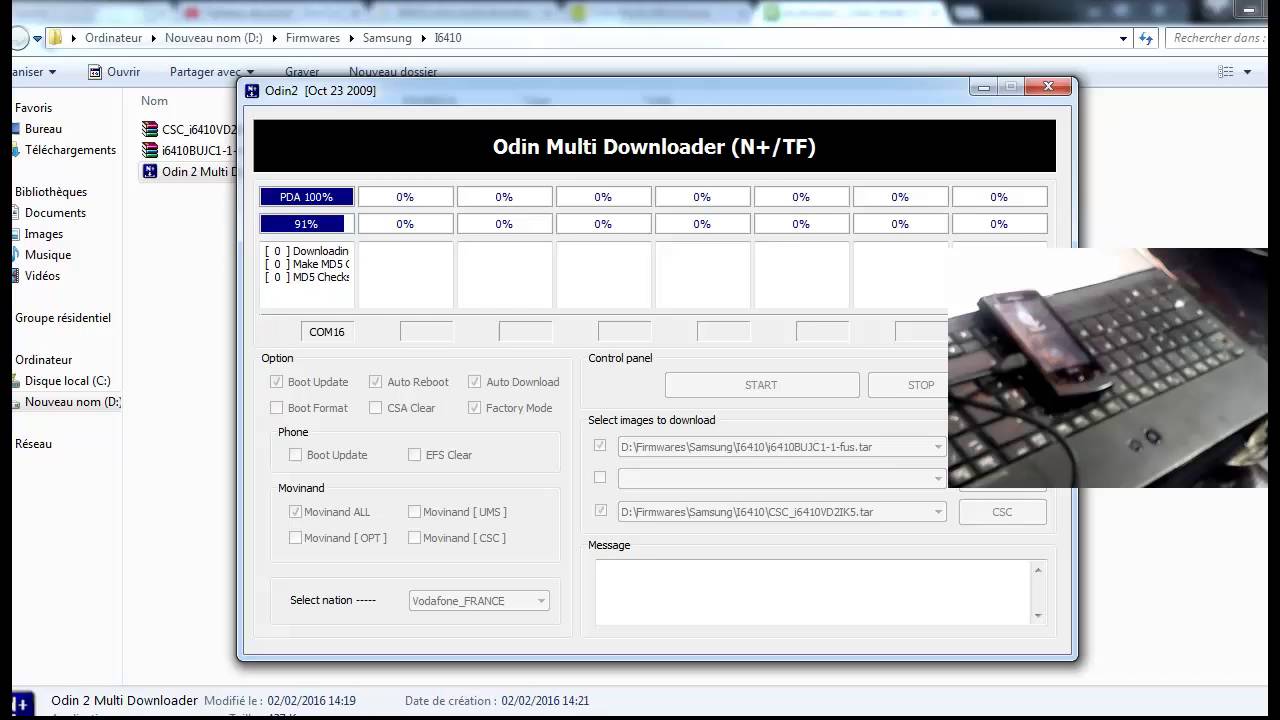Enable Phone Boot Update checkbox
Image resolution: width=1280 pixels, height=720 pixels.
[x=295, y=455]
